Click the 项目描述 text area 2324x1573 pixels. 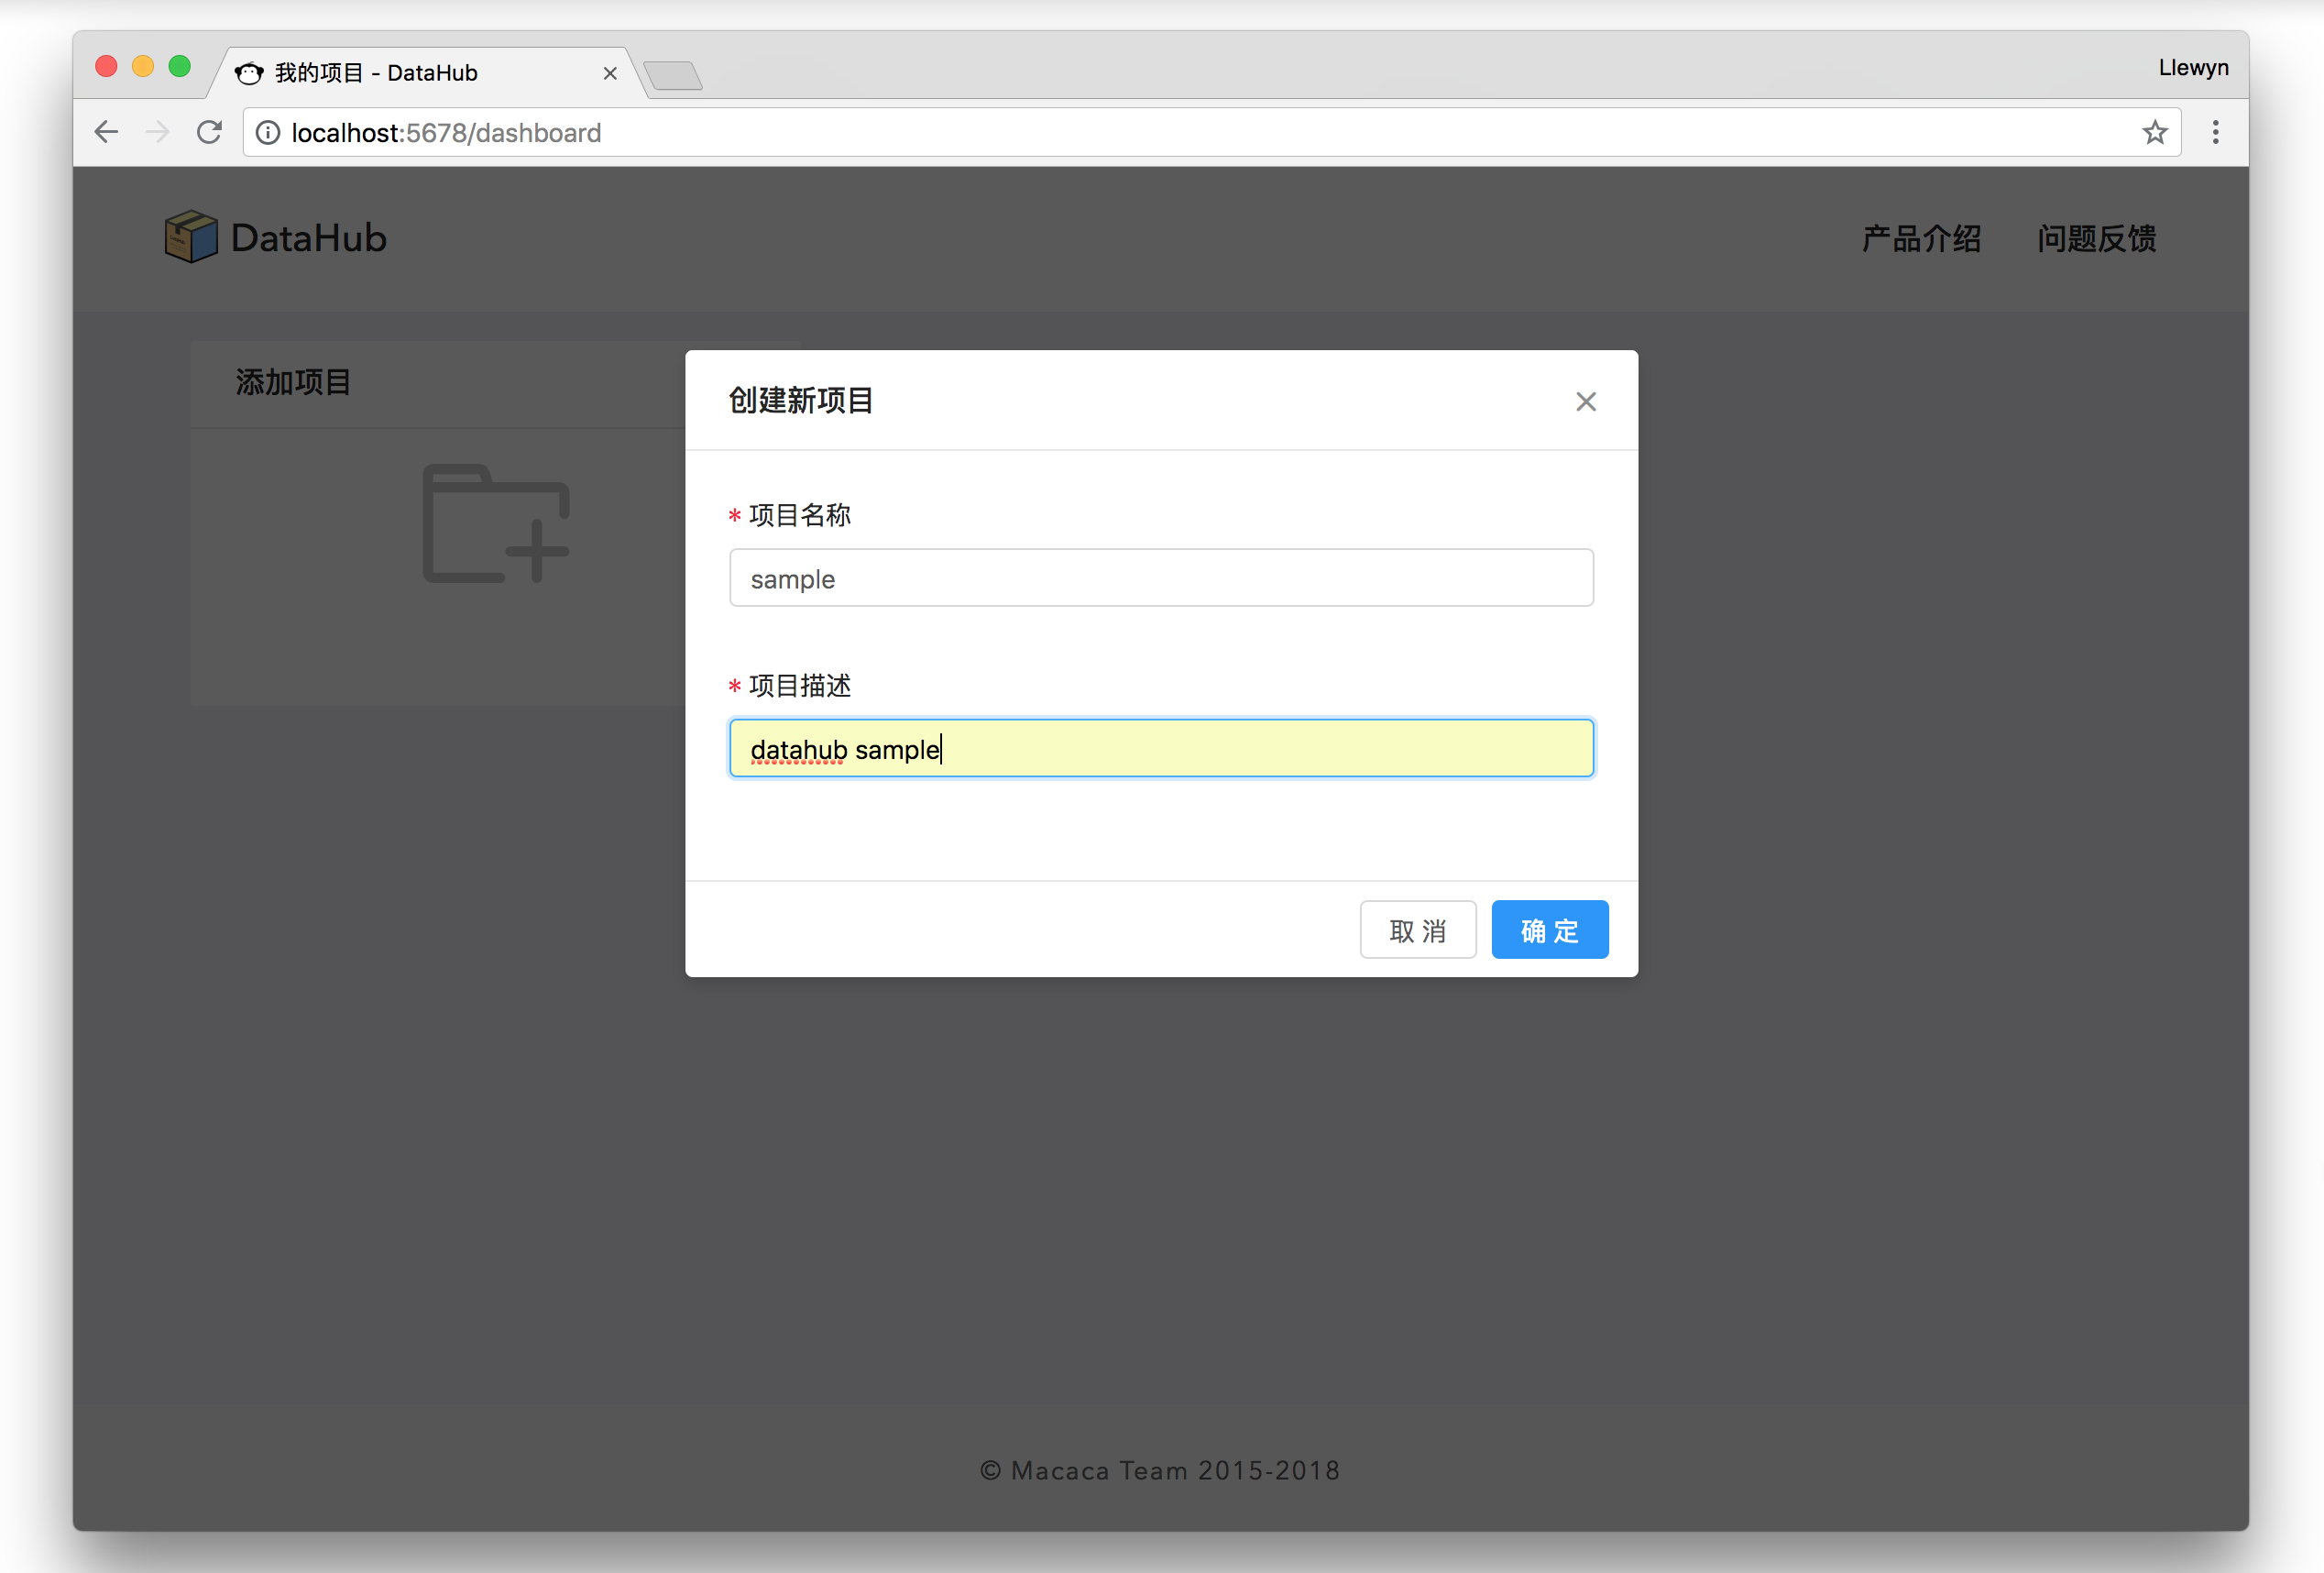click(1160, 747)
